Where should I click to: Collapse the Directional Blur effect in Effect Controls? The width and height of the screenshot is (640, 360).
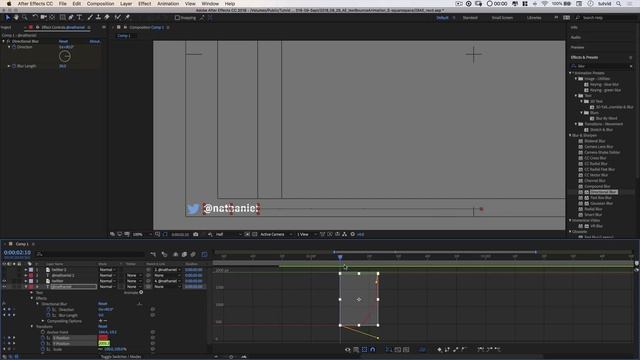(x=4, y=41)
